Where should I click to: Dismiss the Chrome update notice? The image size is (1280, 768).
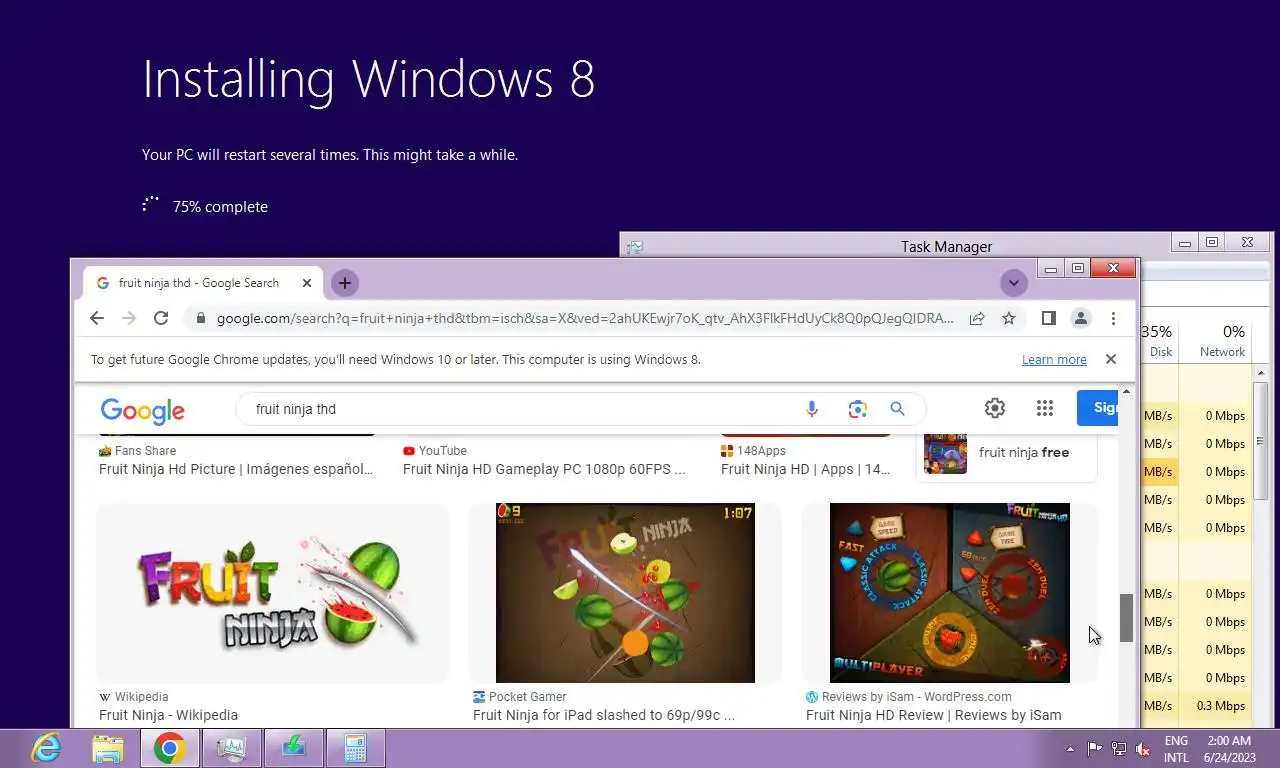tap(1110, 359)
